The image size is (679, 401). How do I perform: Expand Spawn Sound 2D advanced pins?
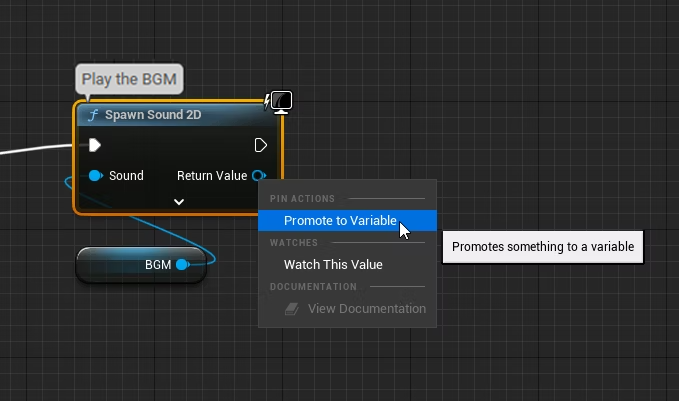coord(179,201)
